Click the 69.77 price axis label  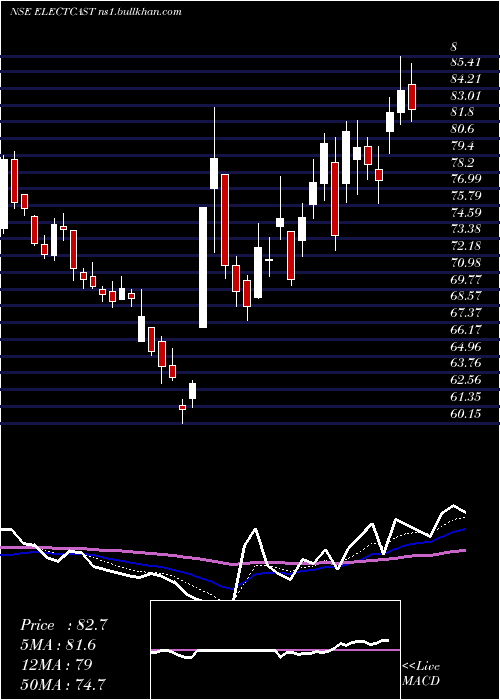click(x=466, y=279)
